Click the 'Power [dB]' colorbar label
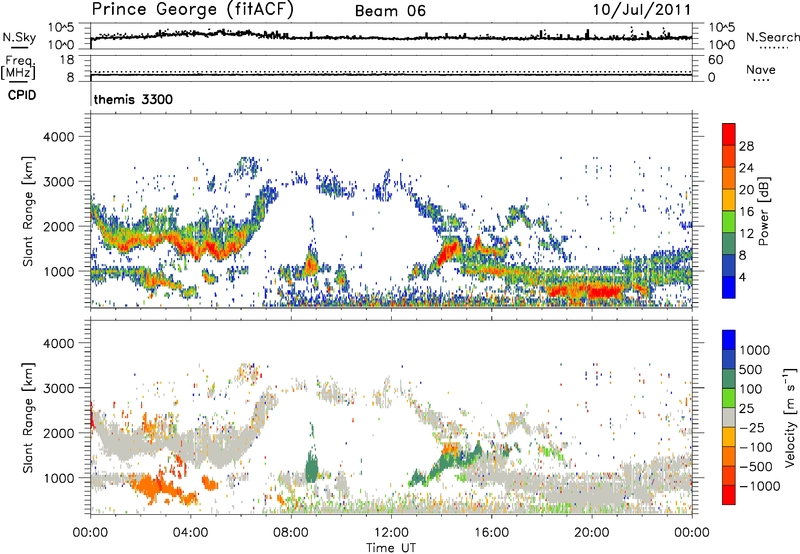The height and width of the screenshot is (554, 800). [x=763, y=211]
